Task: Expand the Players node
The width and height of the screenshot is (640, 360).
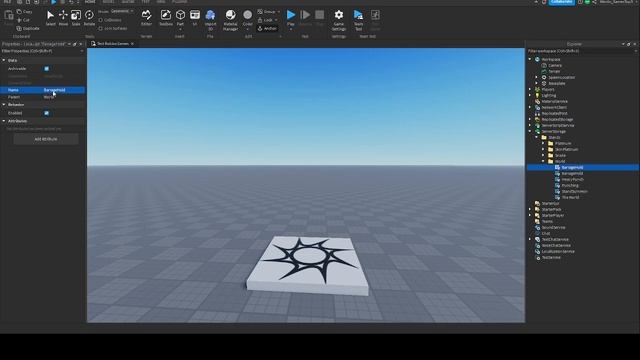Action: pos(530,89)
